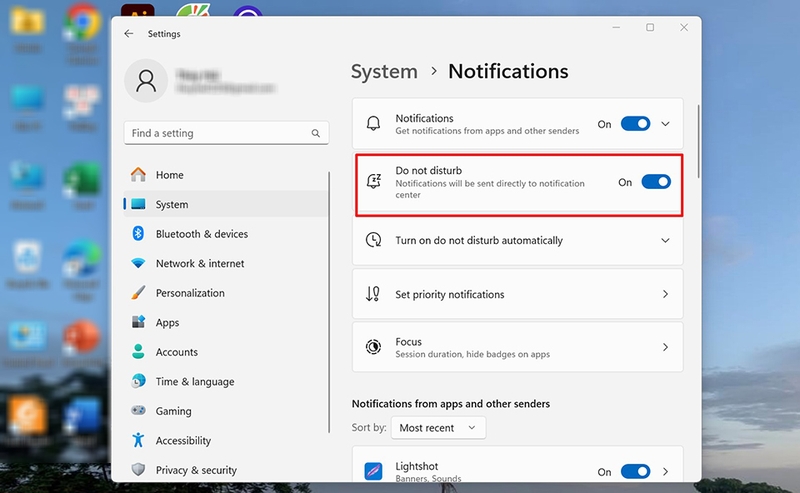Click the Find a setting search field
Screen dimensions: 800x493
point(226,133)
